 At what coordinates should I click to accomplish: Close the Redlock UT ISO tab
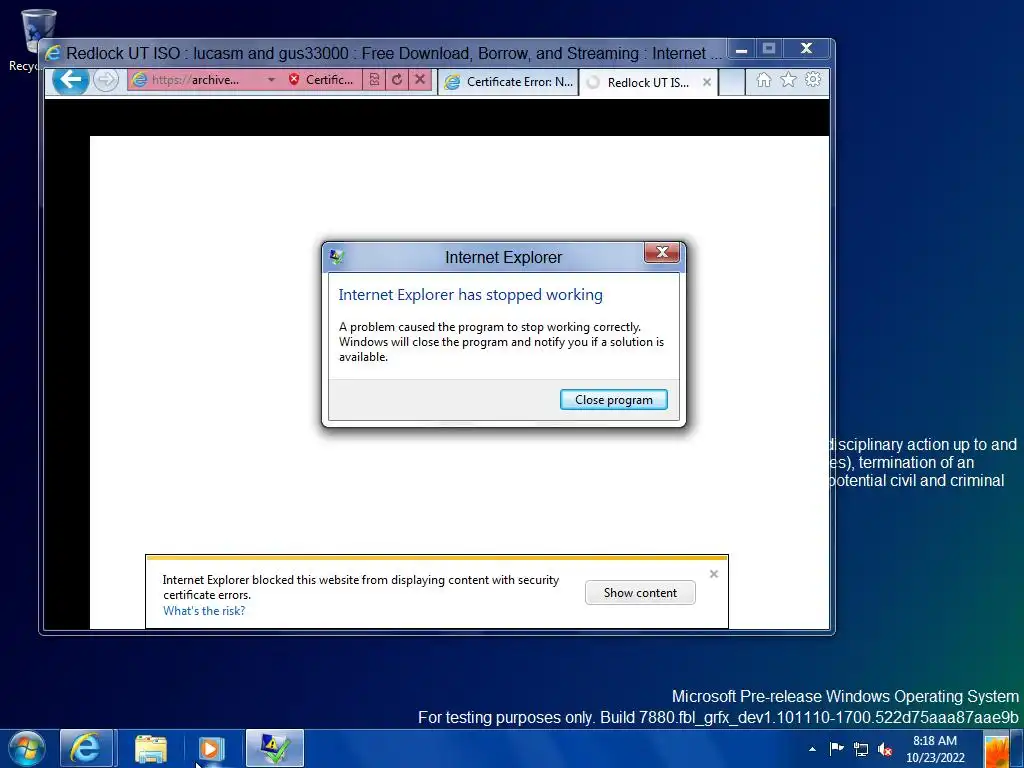[707, 82]
